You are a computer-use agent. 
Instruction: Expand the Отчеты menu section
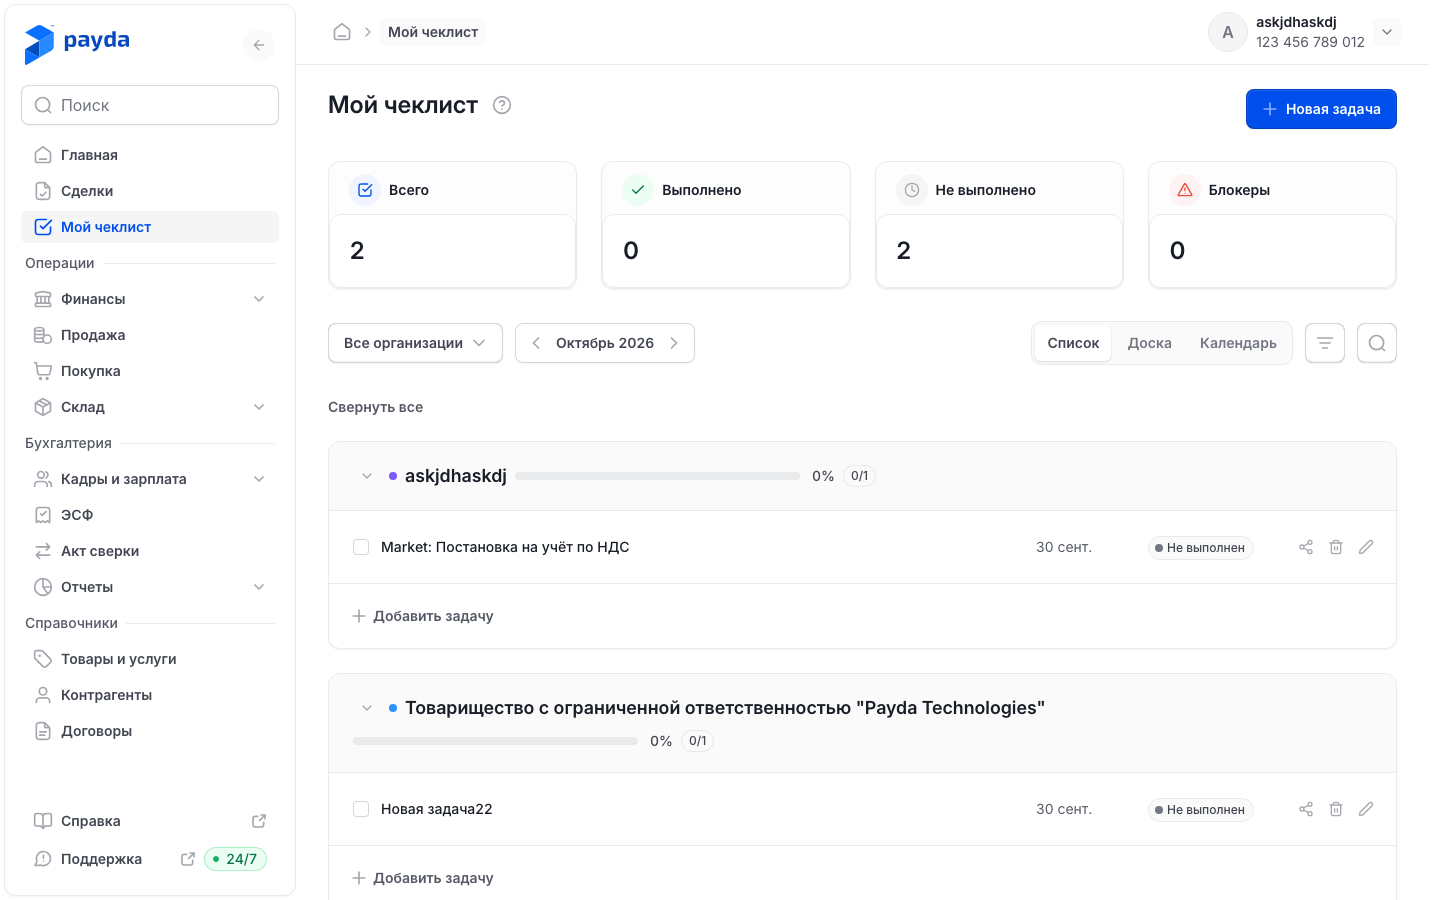(x=150, y=587)
